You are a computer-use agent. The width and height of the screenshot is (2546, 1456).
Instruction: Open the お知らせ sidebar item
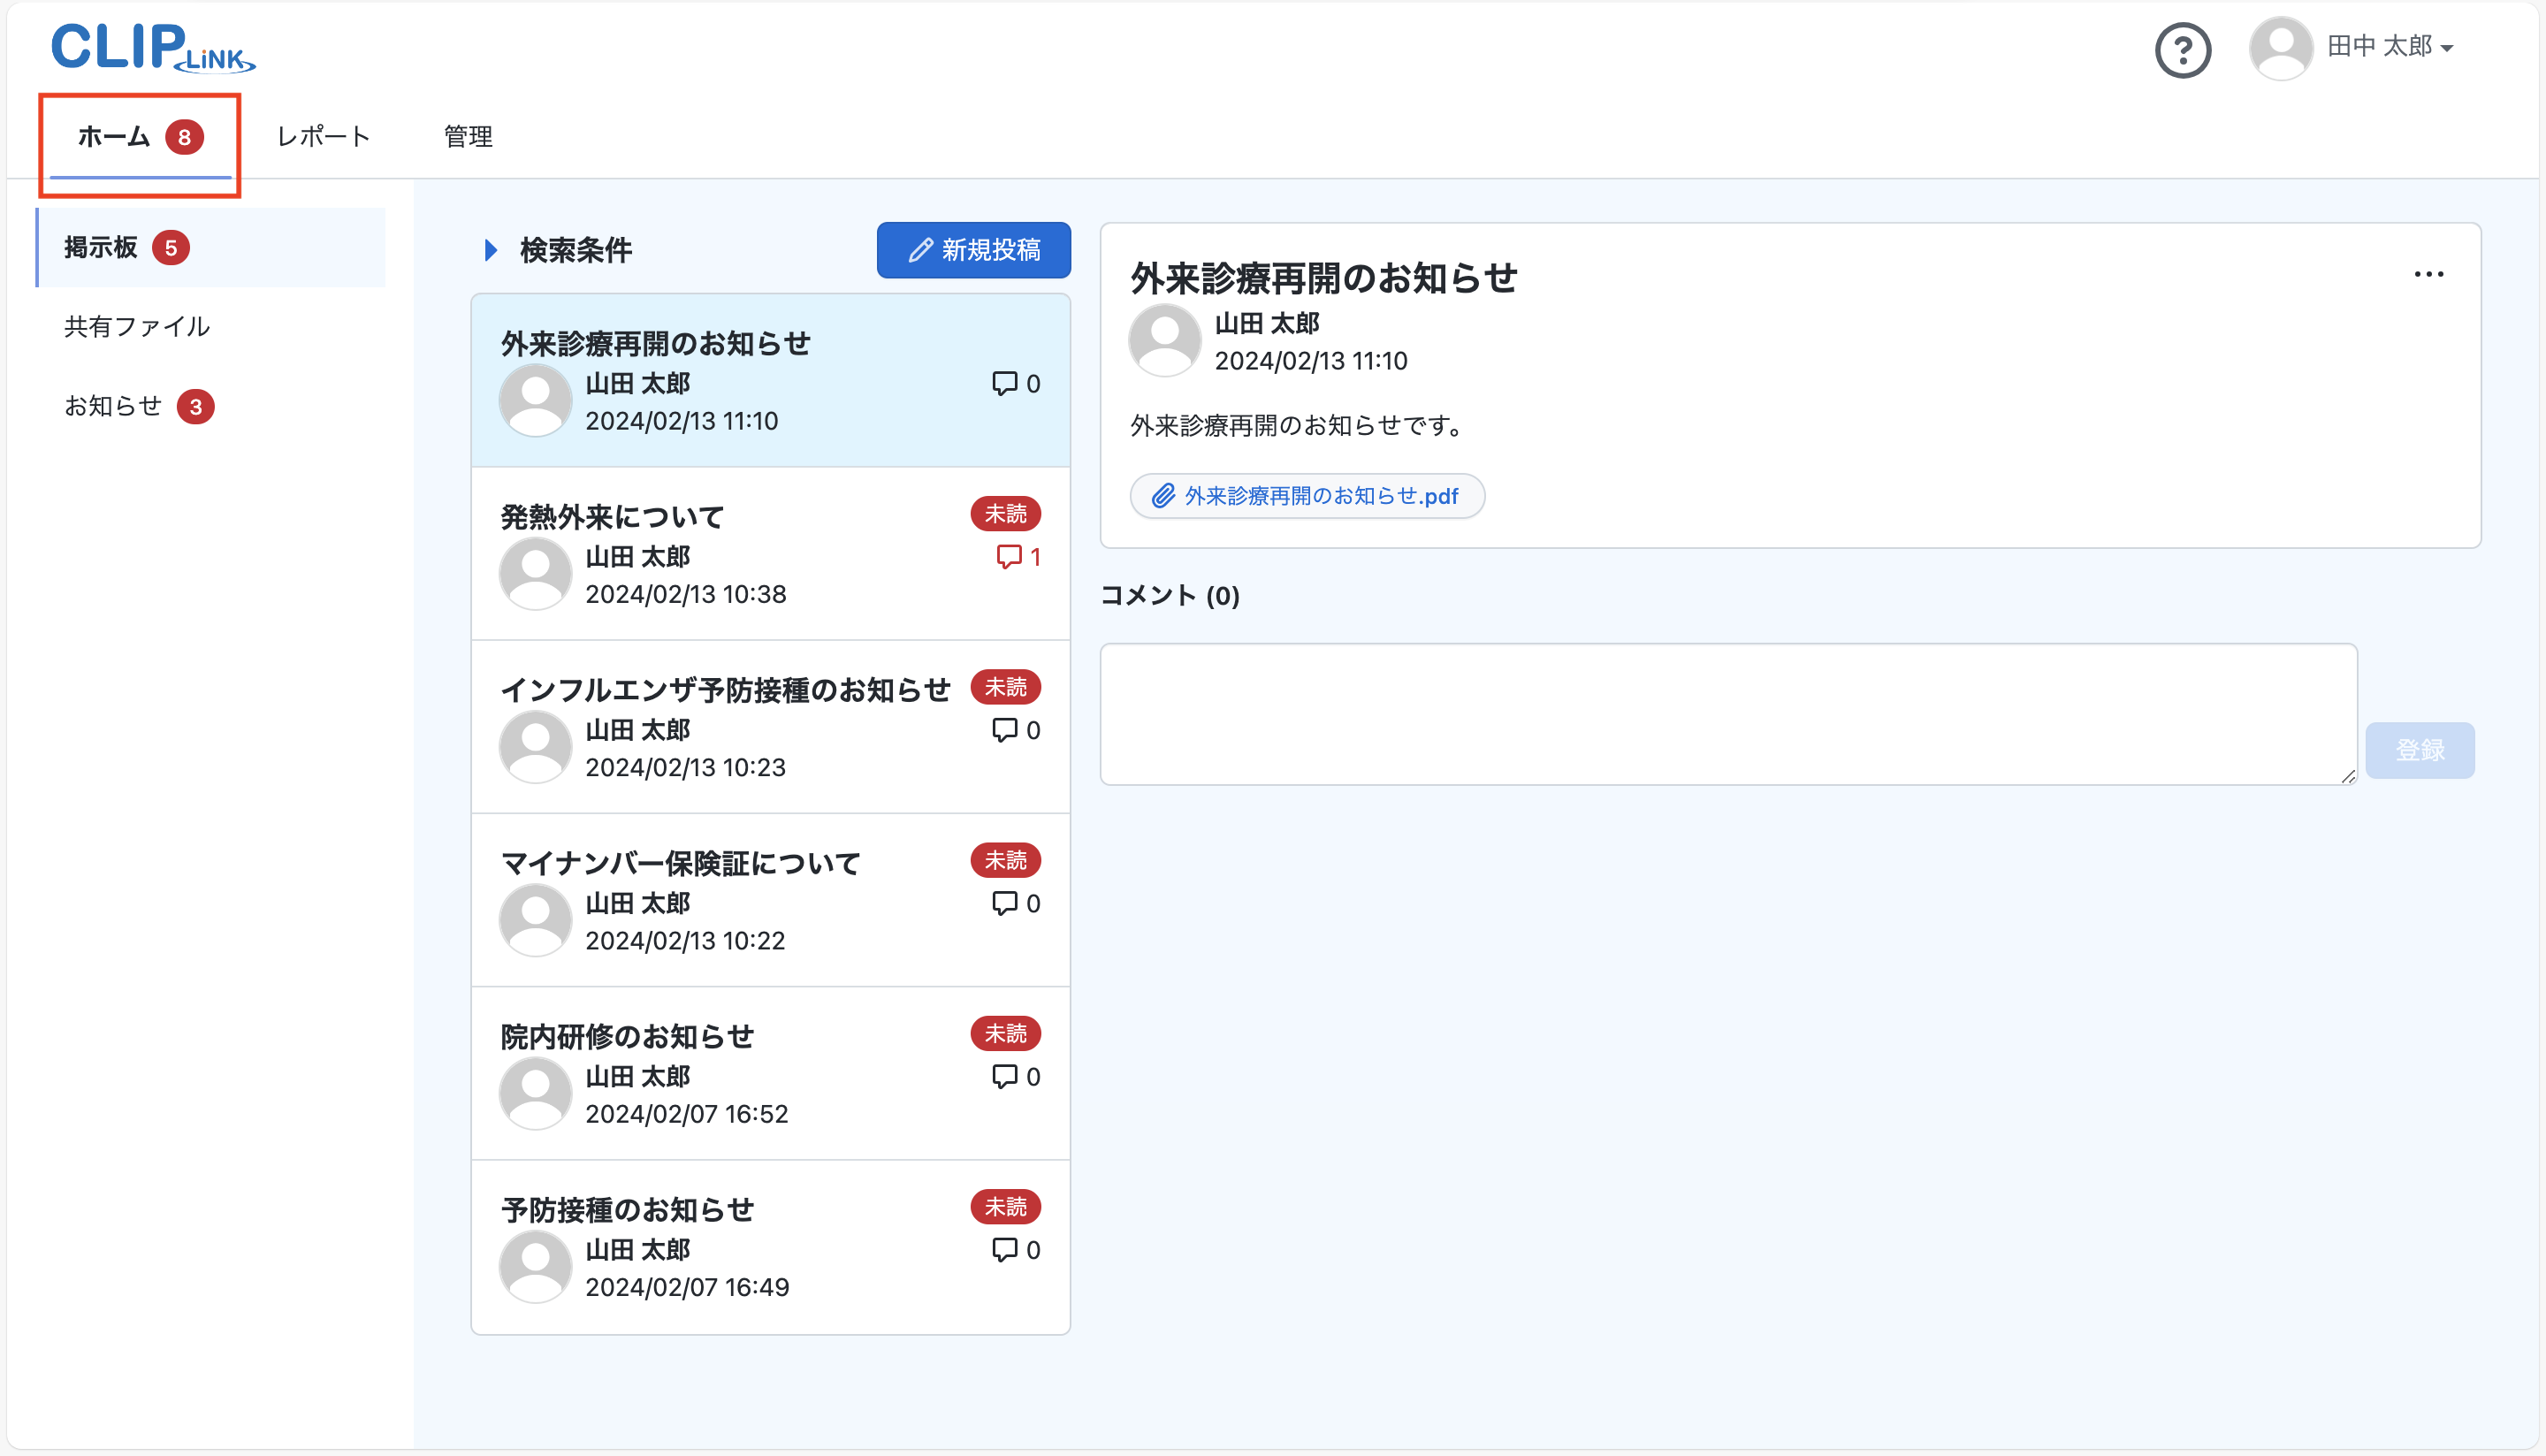113,406
